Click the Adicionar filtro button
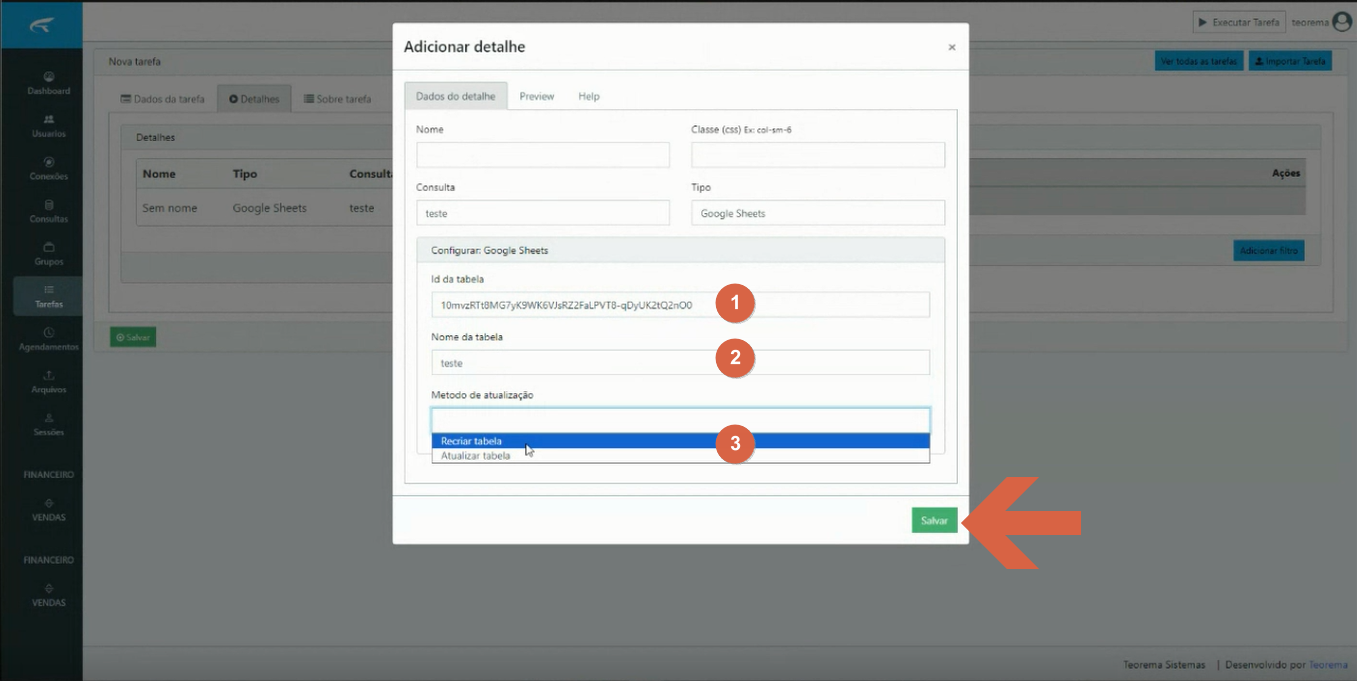 (1268, 251)
